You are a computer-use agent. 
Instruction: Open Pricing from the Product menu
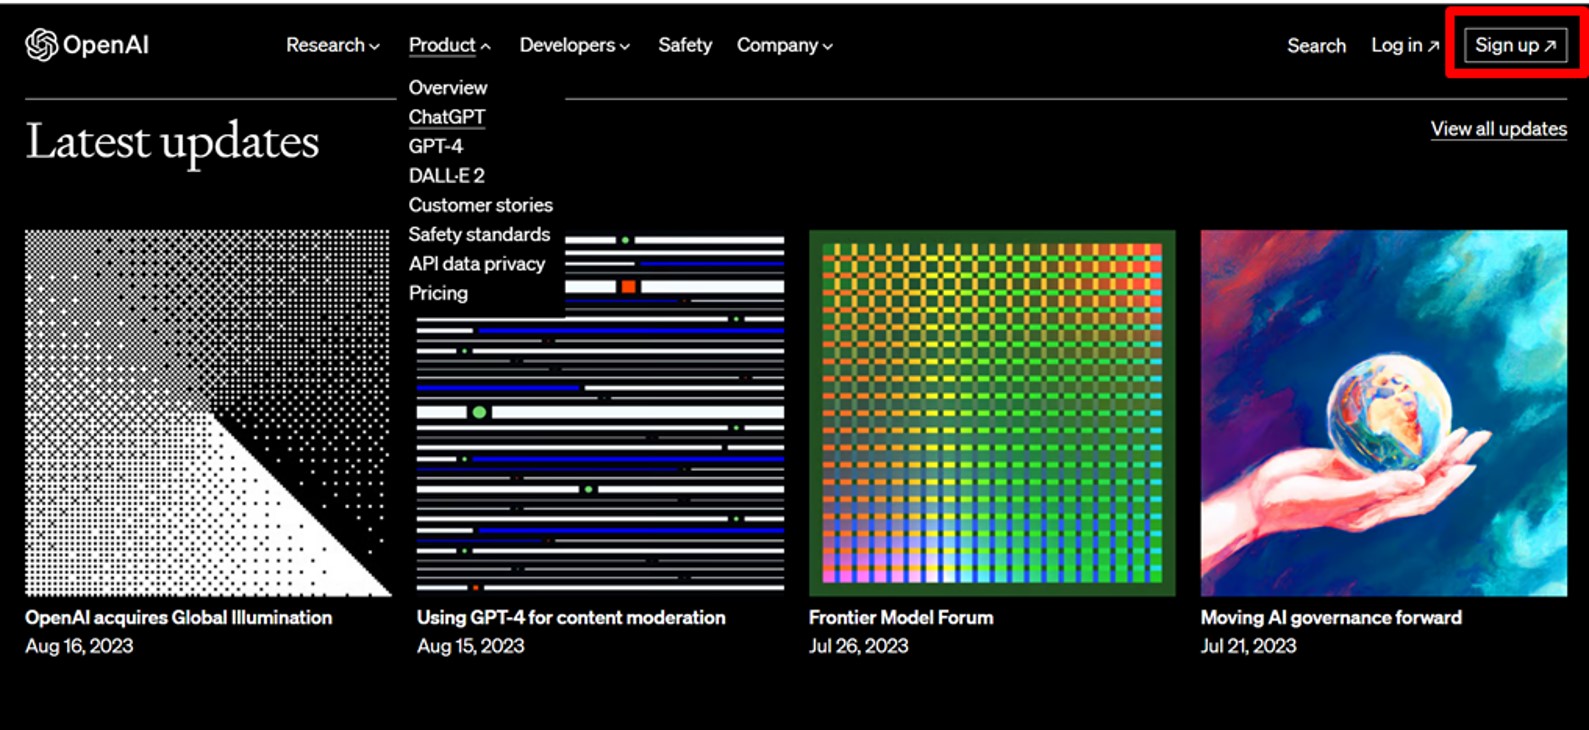pyautogui.click(x=438, y=293)
